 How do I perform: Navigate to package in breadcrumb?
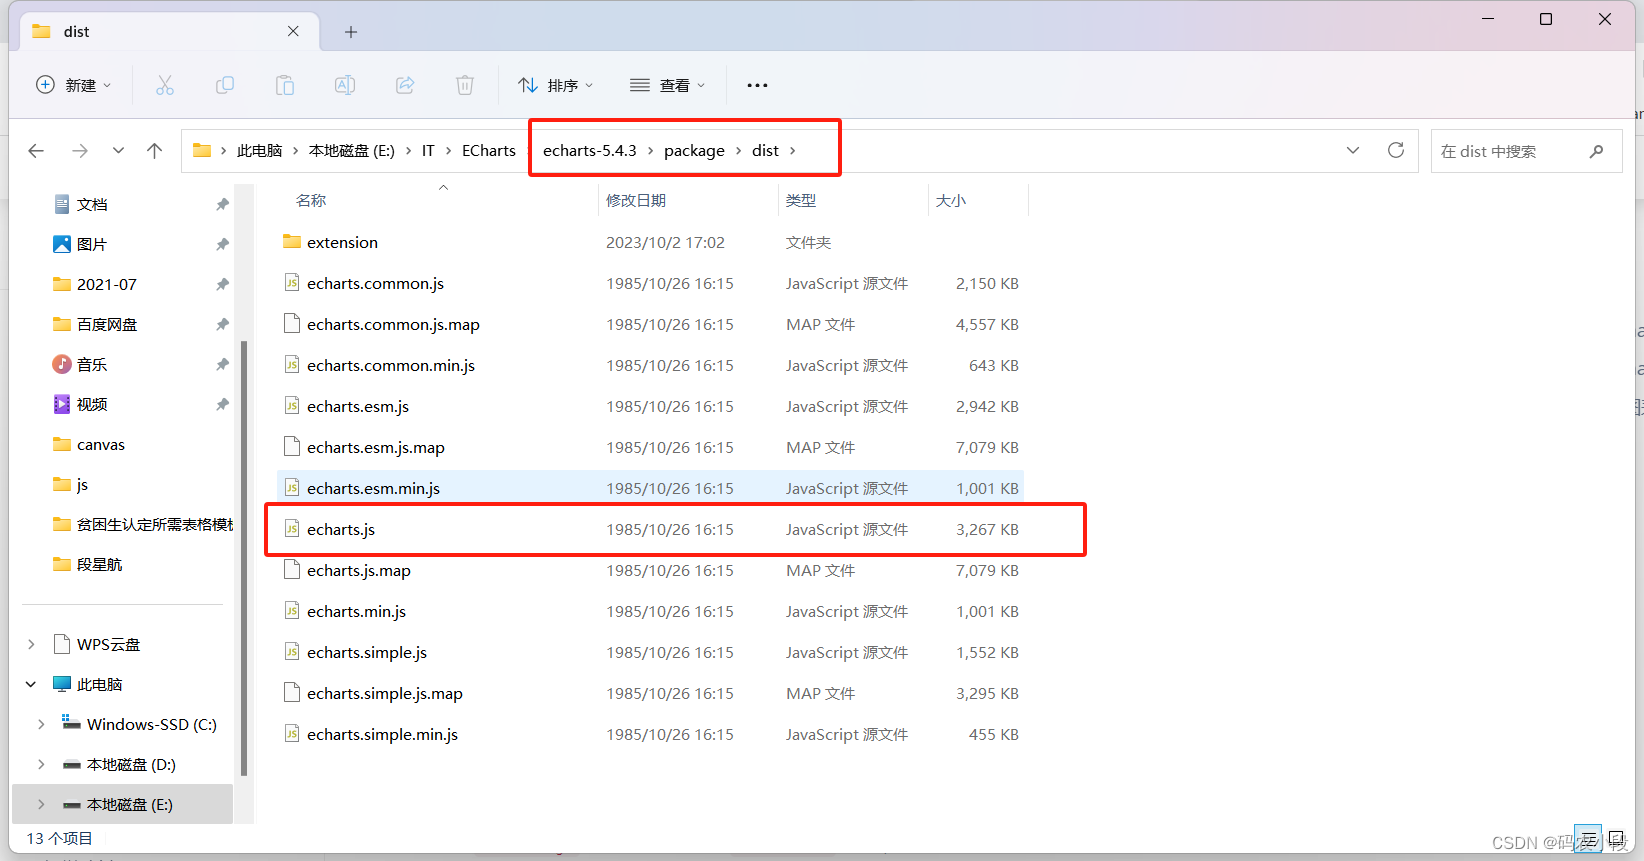[x=694, y=151]
